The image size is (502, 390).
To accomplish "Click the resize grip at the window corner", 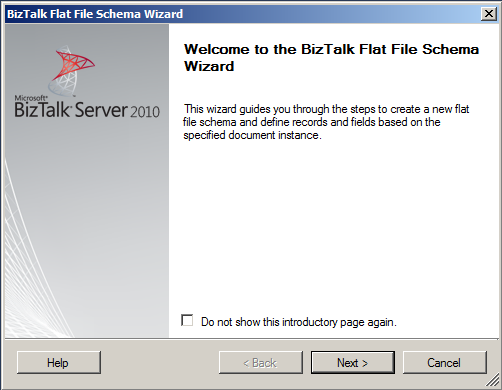I will (x=493, y=381).
